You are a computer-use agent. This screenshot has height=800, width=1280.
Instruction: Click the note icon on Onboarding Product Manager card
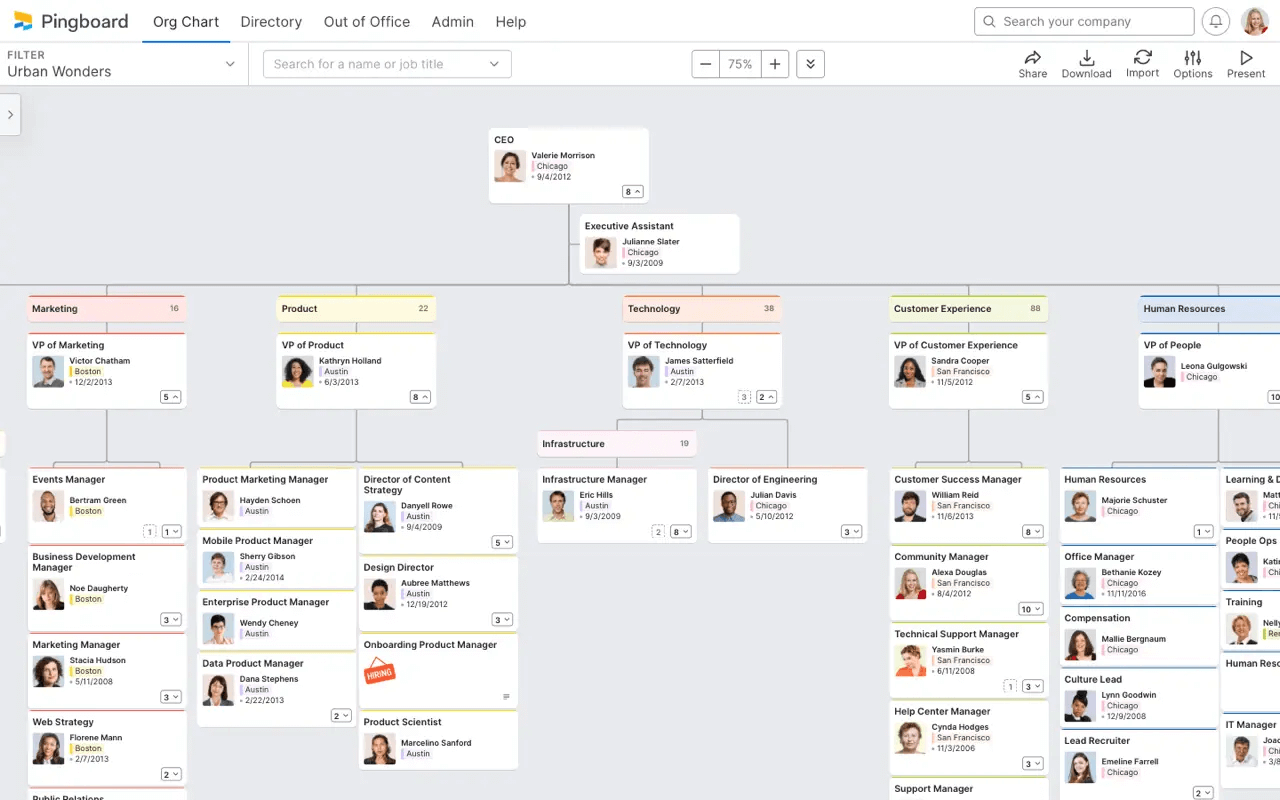[506, 697]
